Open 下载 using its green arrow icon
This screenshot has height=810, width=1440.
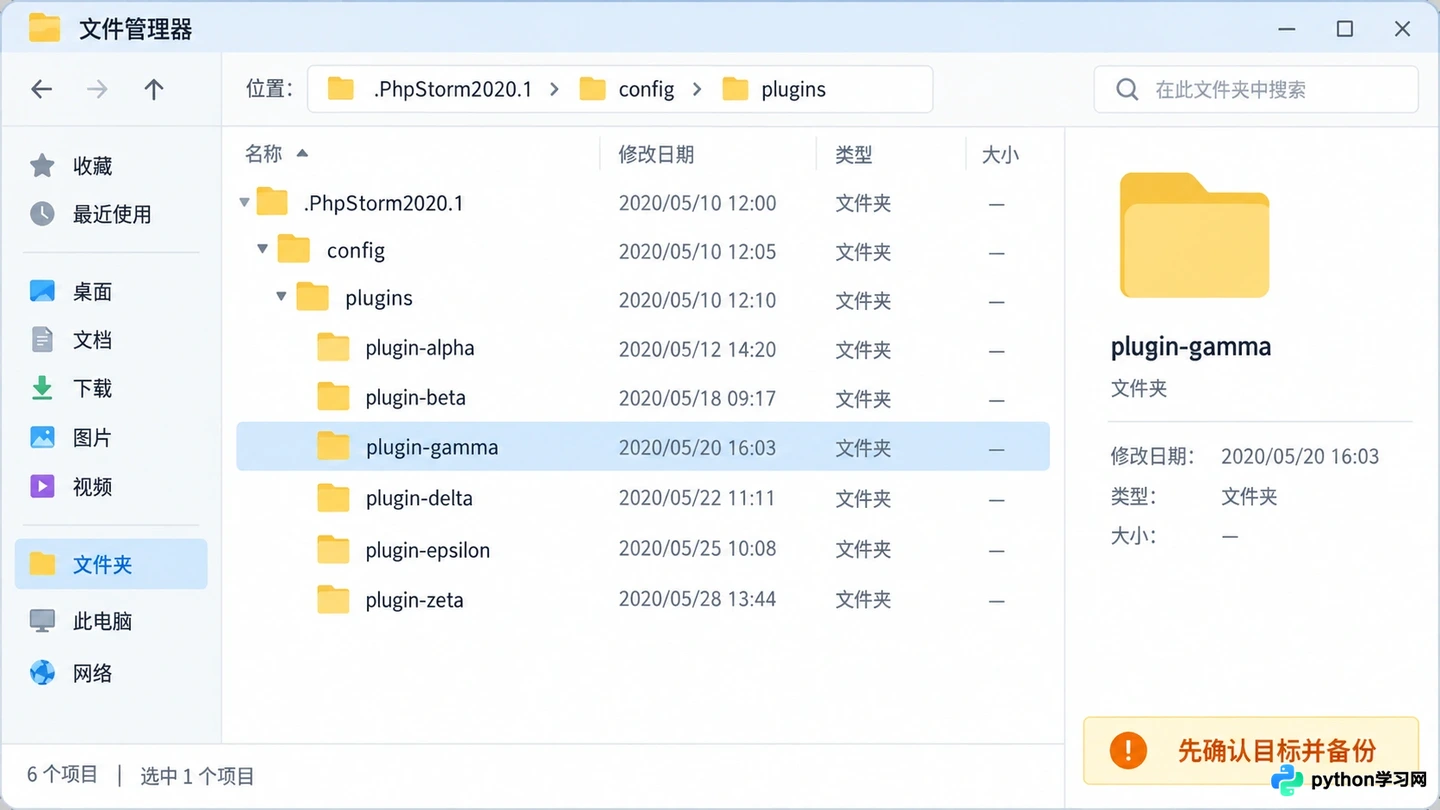(42, 388)
